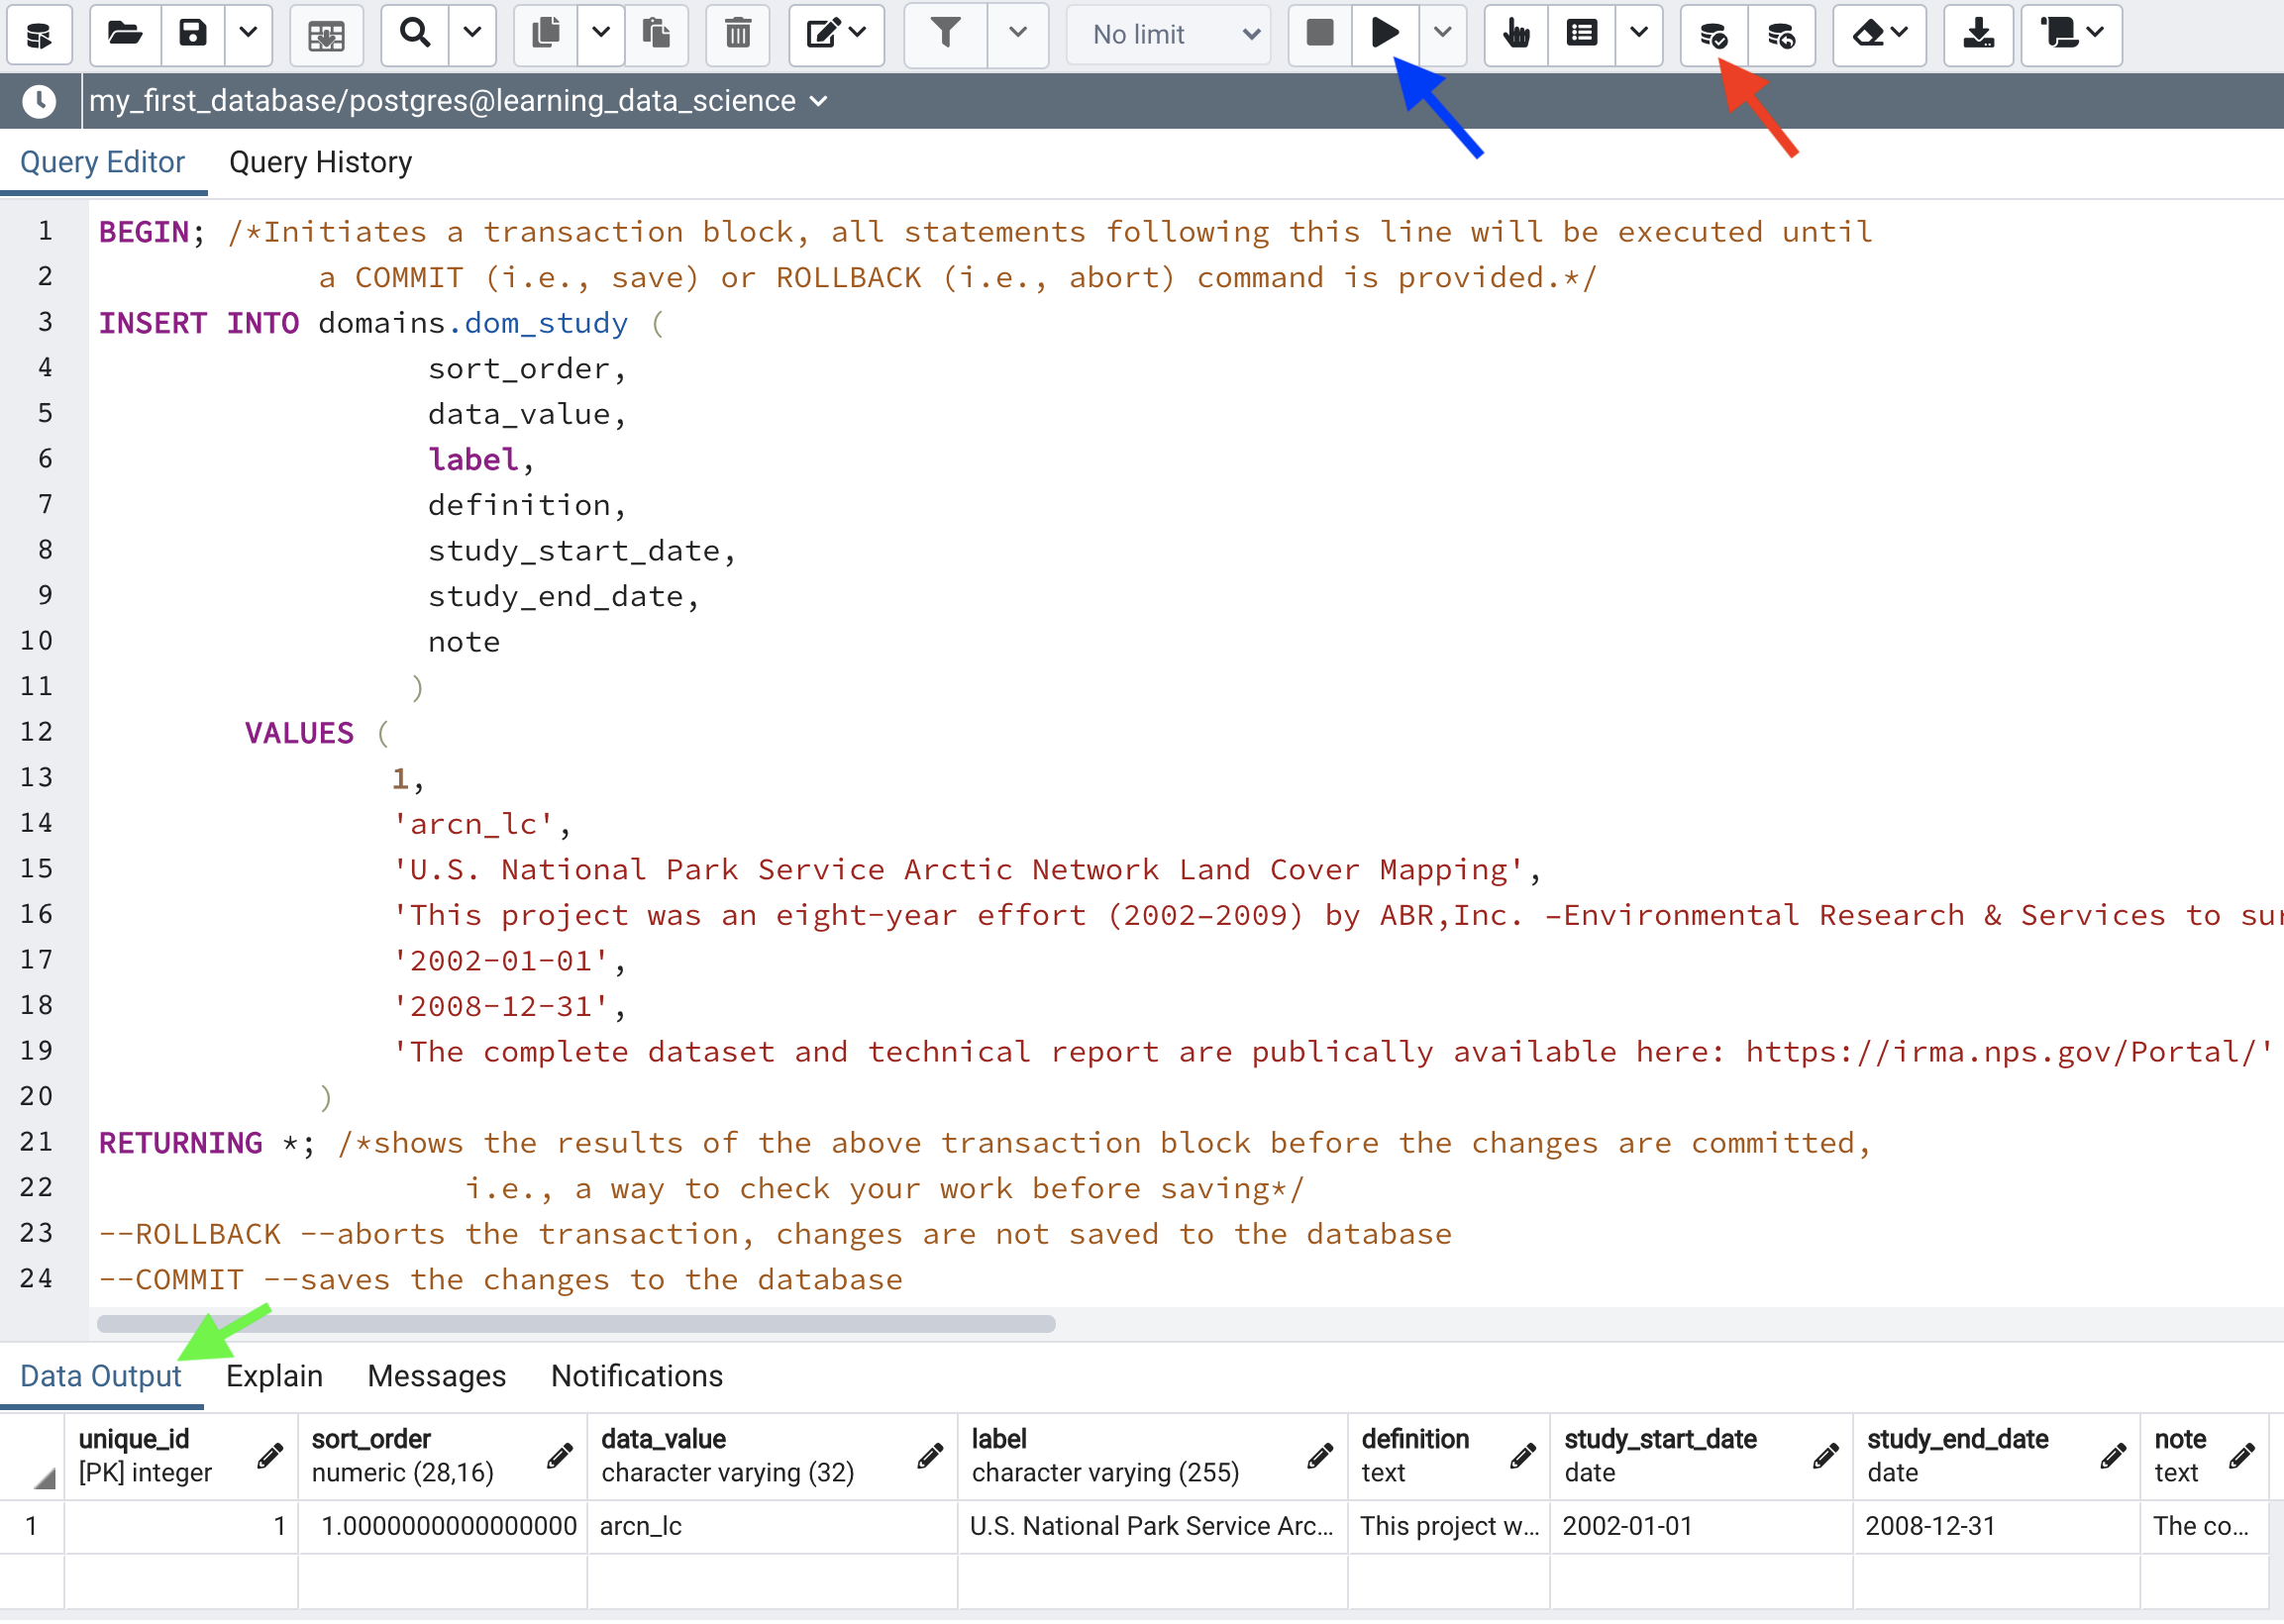Open the Notifications tab
2284x1624 pixels.
tap(637, 1378)
